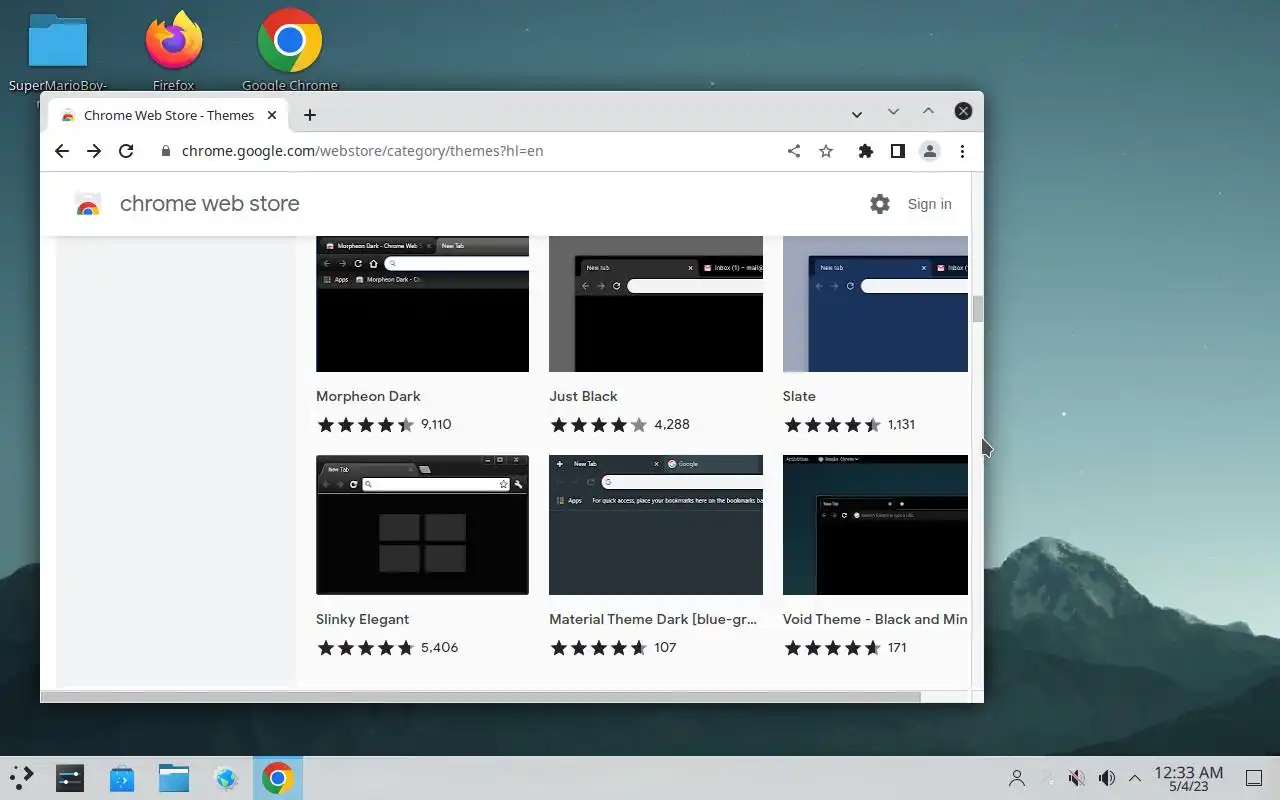Share this page using the share icon
This screenshot has width=1280, height=800.
point(794,151)
